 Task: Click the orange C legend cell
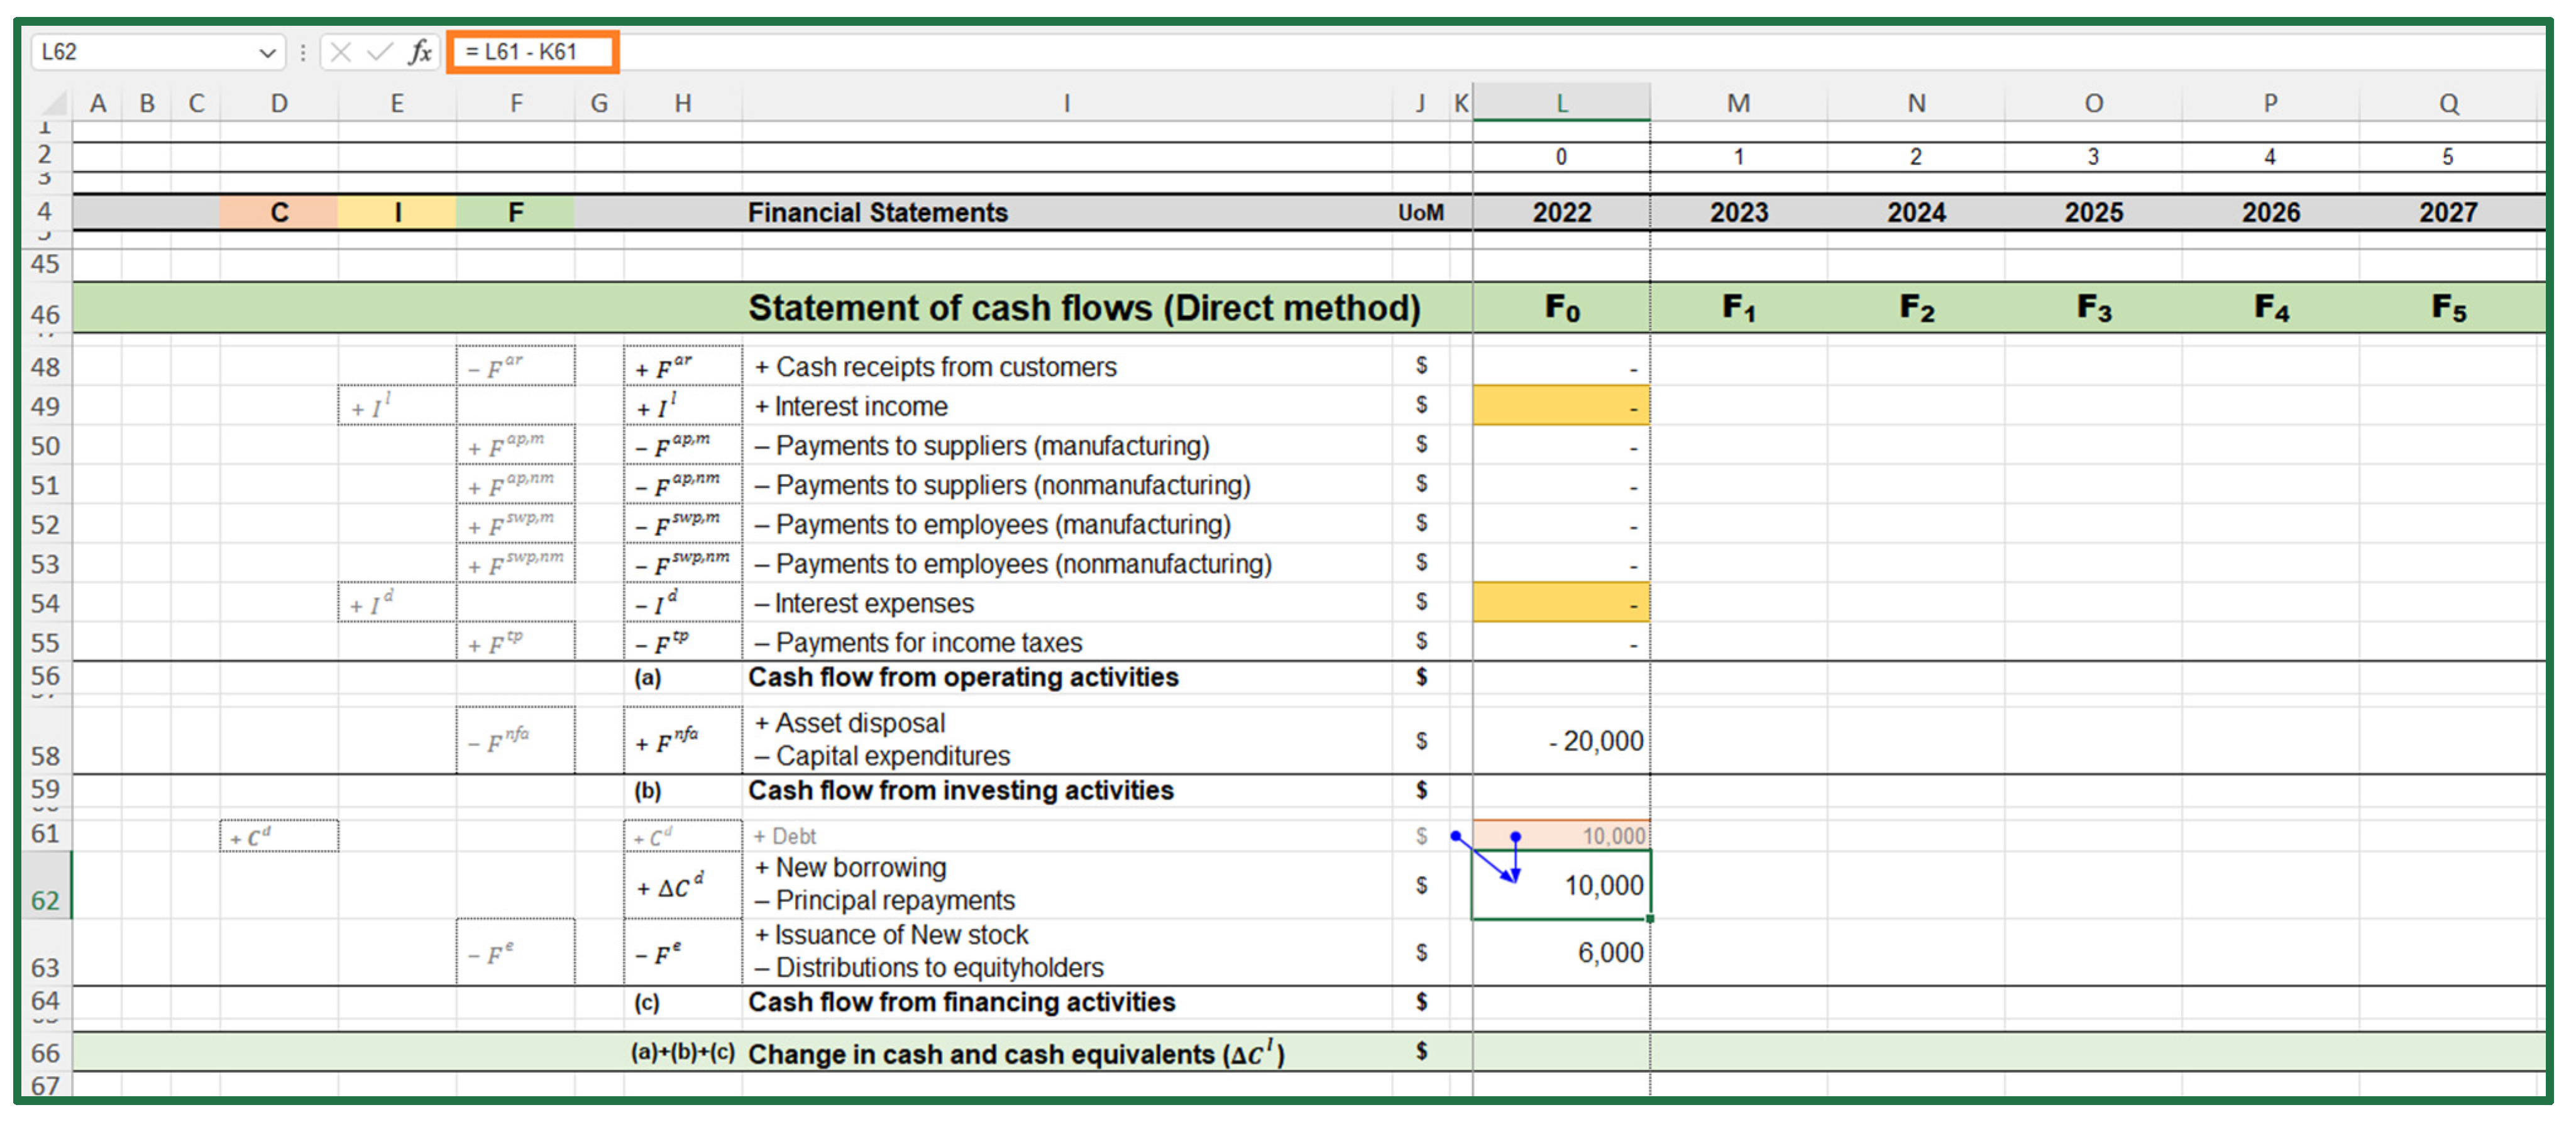[279, 212]
